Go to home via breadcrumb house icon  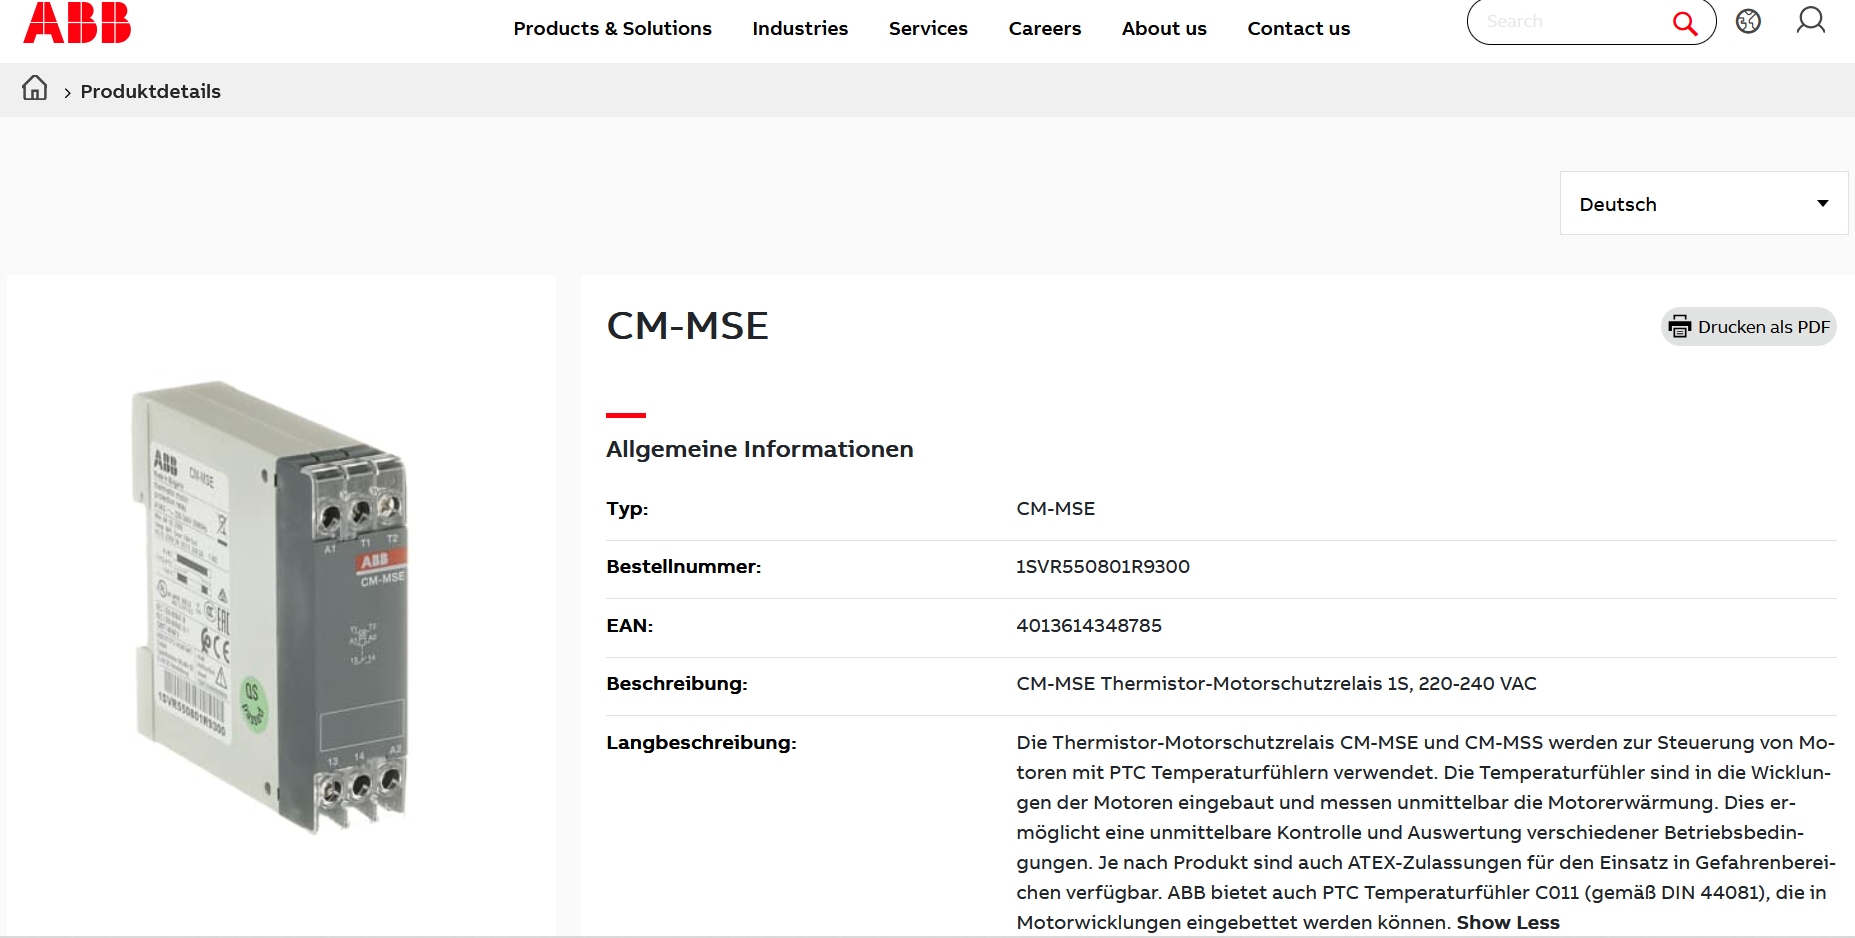click(35, 88)
